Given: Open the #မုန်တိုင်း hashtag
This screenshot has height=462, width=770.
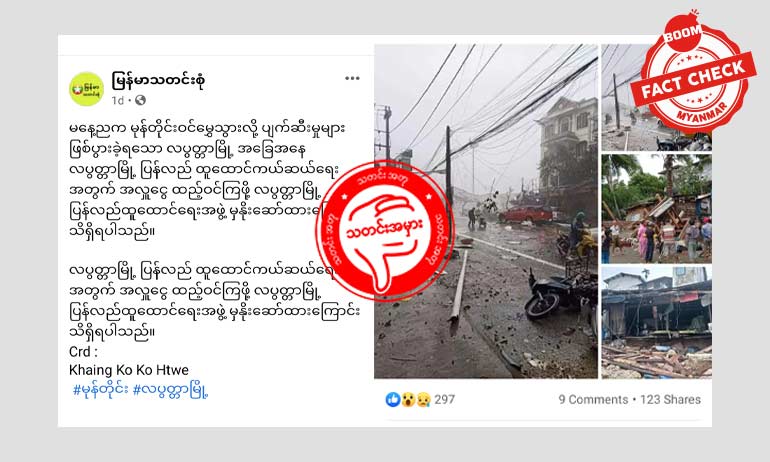Looking at the screenshot, I should tap(101, 390).
